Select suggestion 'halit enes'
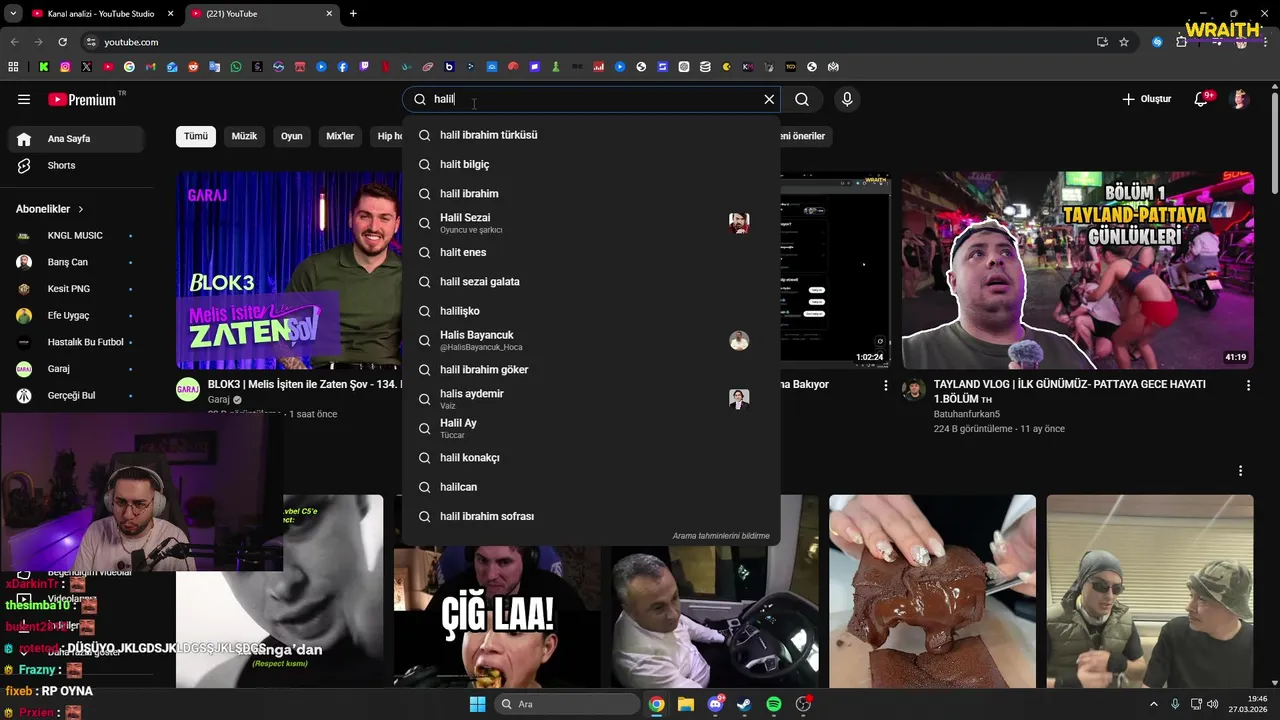This screenshot has height=720, width=1280. pos(591,252)
